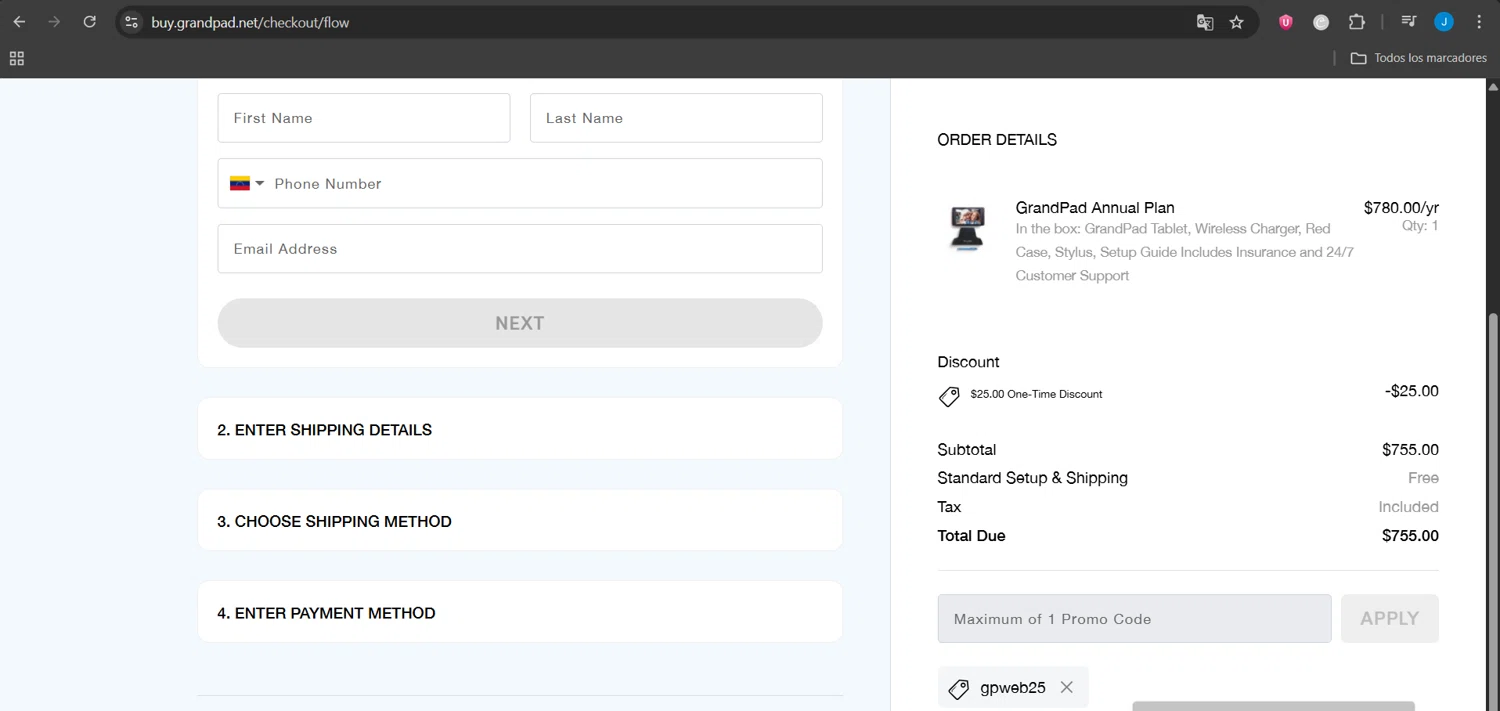
Task: Open the media control icon
Action: coord(1408,22)
